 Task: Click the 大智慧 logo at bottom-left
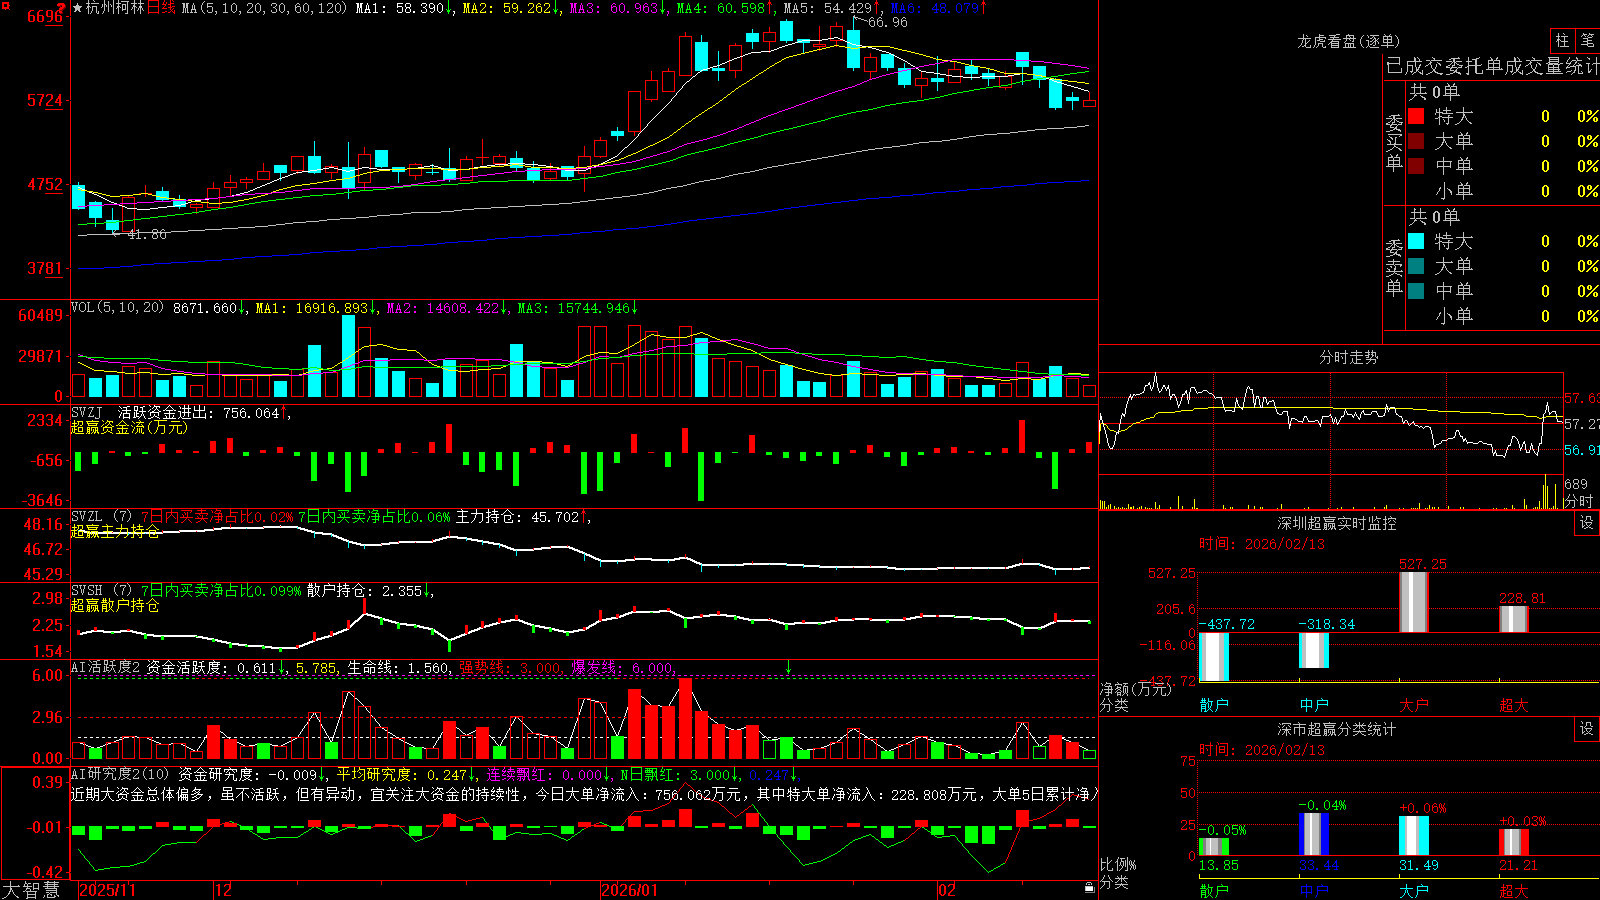click(31, 890)
